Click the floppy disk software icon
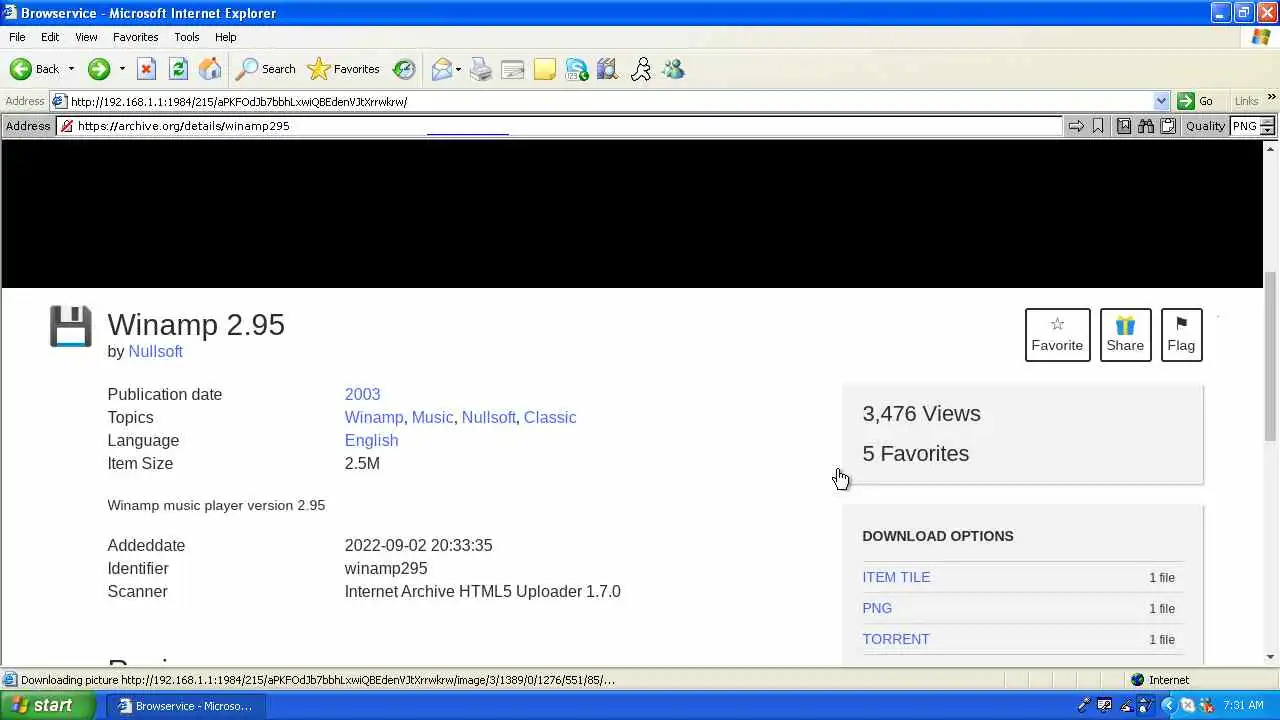The height and width of the screenshot is (720, 1280). tap(71, 327)
